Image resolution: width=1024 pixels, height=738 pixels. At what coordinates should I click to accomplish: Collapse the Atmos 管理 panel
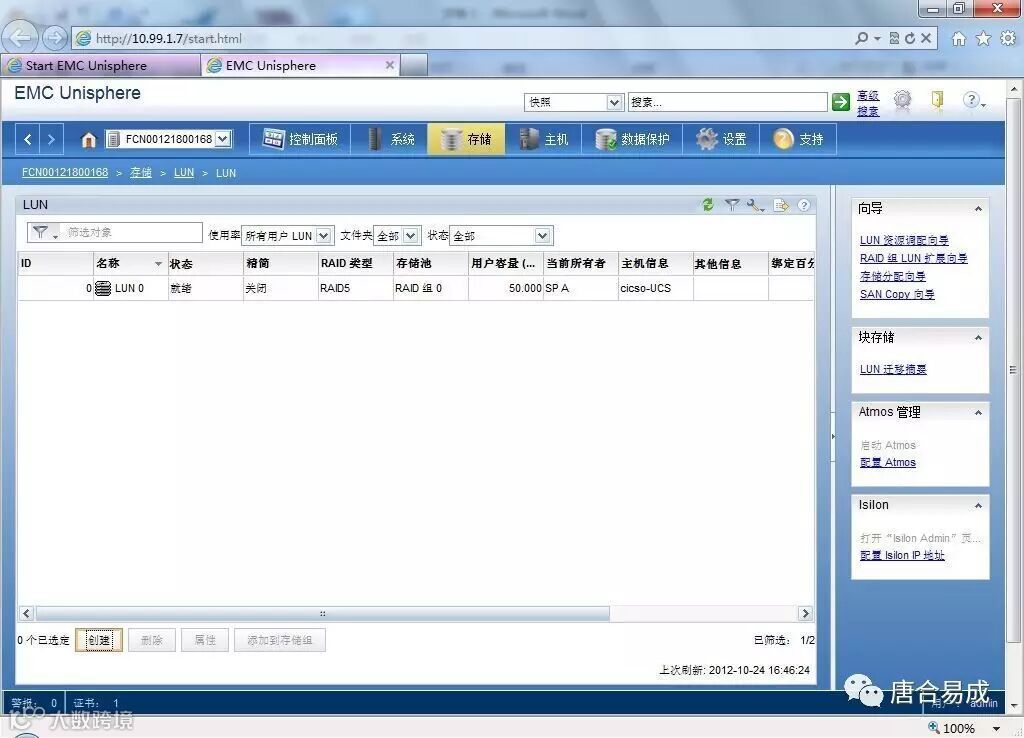pyautogui.click(x=978, y=413)
